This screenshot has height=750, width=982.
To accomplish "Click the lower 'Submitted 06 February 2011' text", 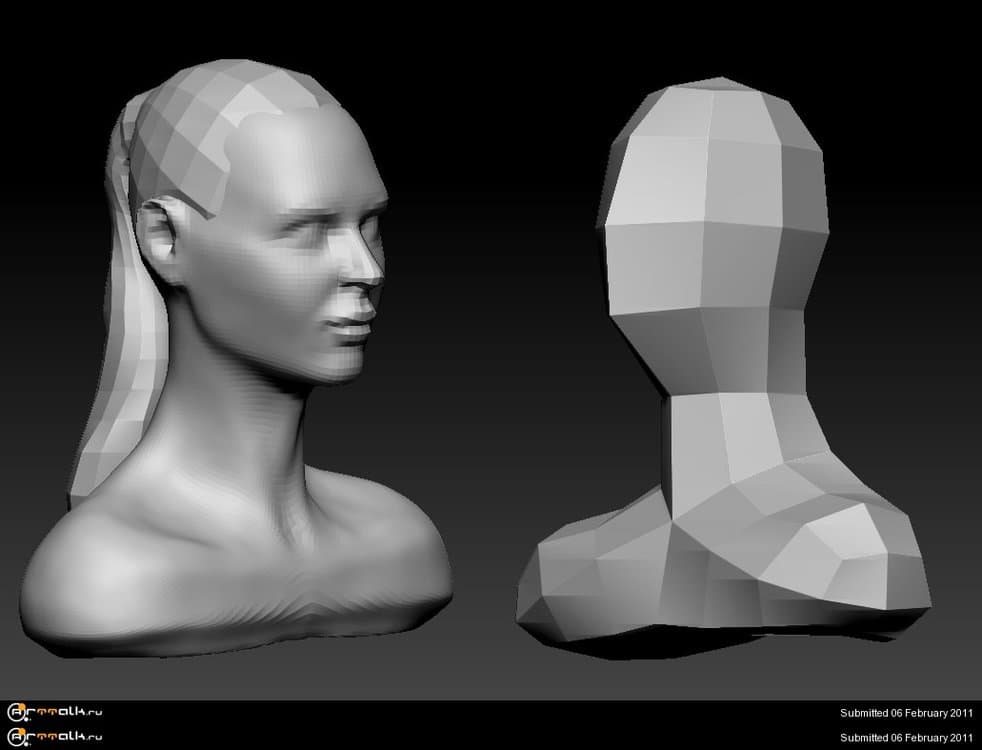I will click(906, 737).
